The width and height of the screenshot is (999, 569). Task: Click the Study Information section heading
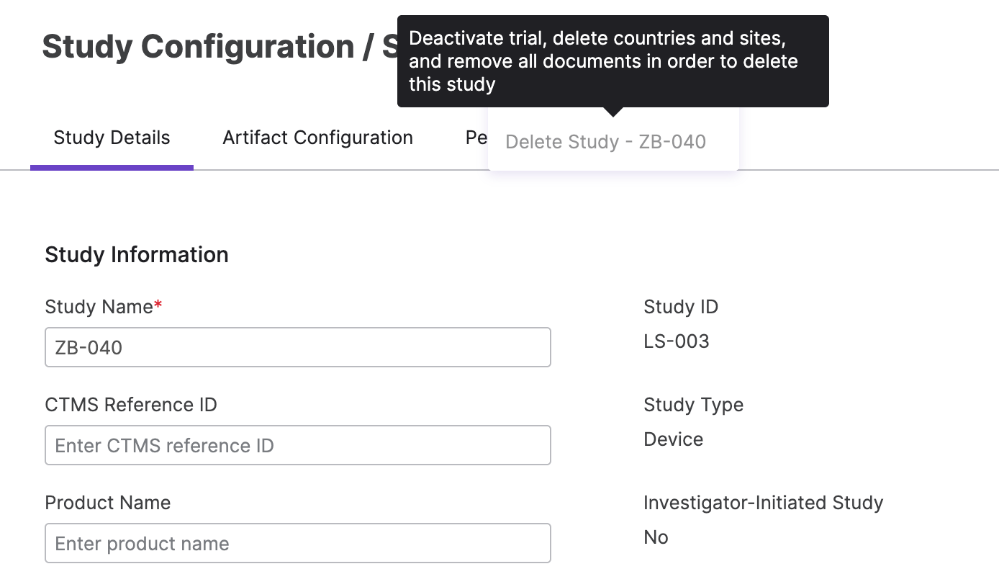pyautogui.click(x=136, y=255)
